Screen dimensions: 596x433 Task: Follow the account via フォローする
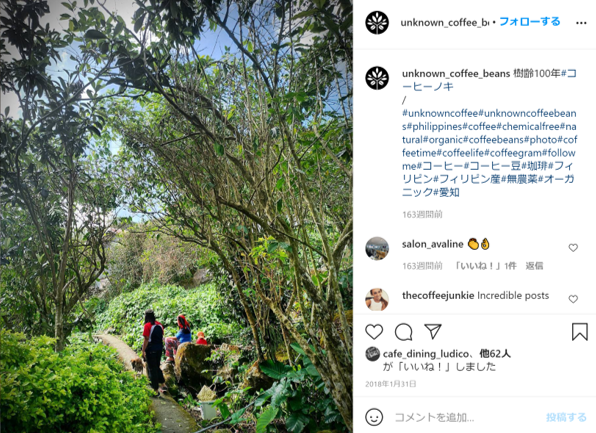point(529,22)
